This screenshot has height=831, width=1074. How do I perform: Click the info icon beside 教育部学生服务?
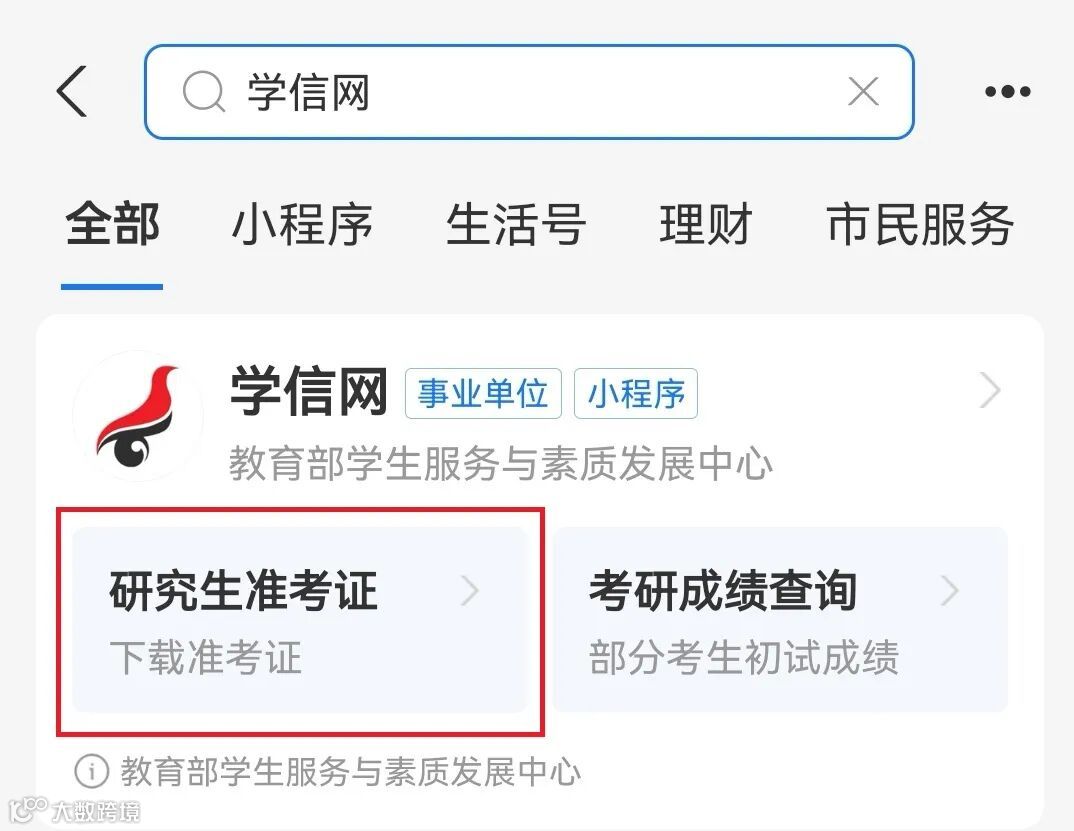click(x=91, y=771)
